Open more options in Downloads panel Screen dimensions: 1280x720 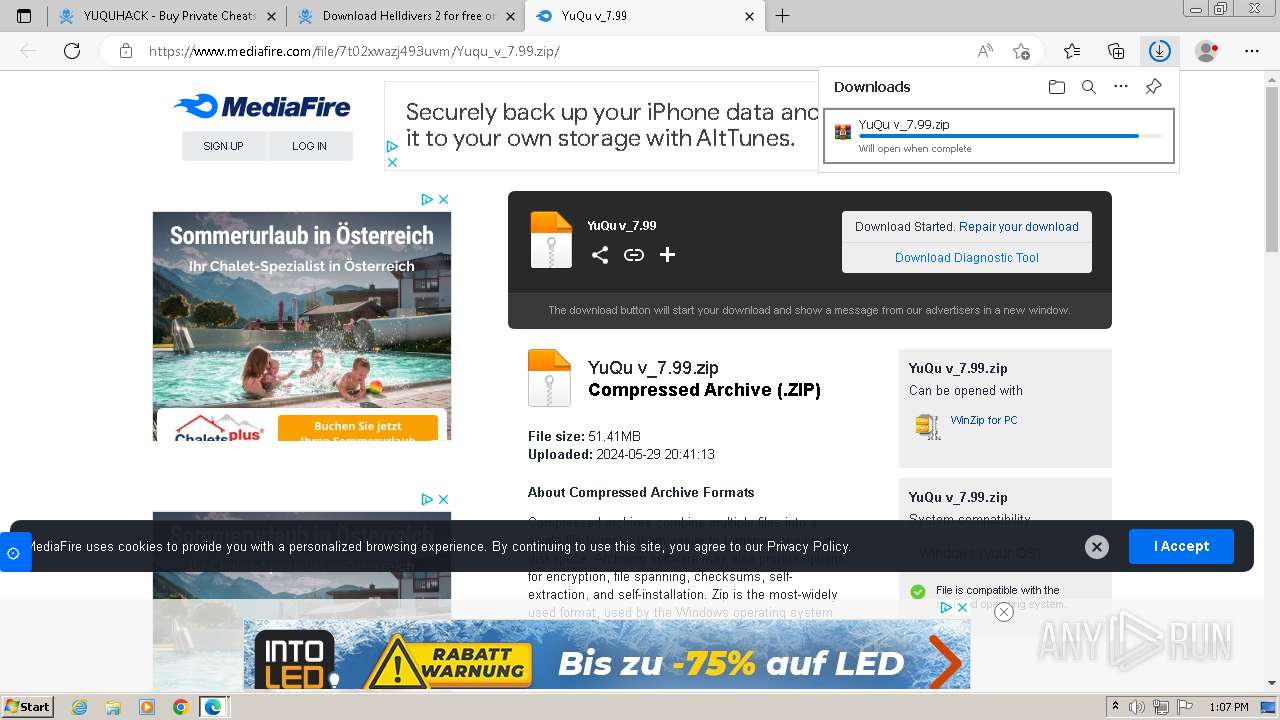(1121, 87)
